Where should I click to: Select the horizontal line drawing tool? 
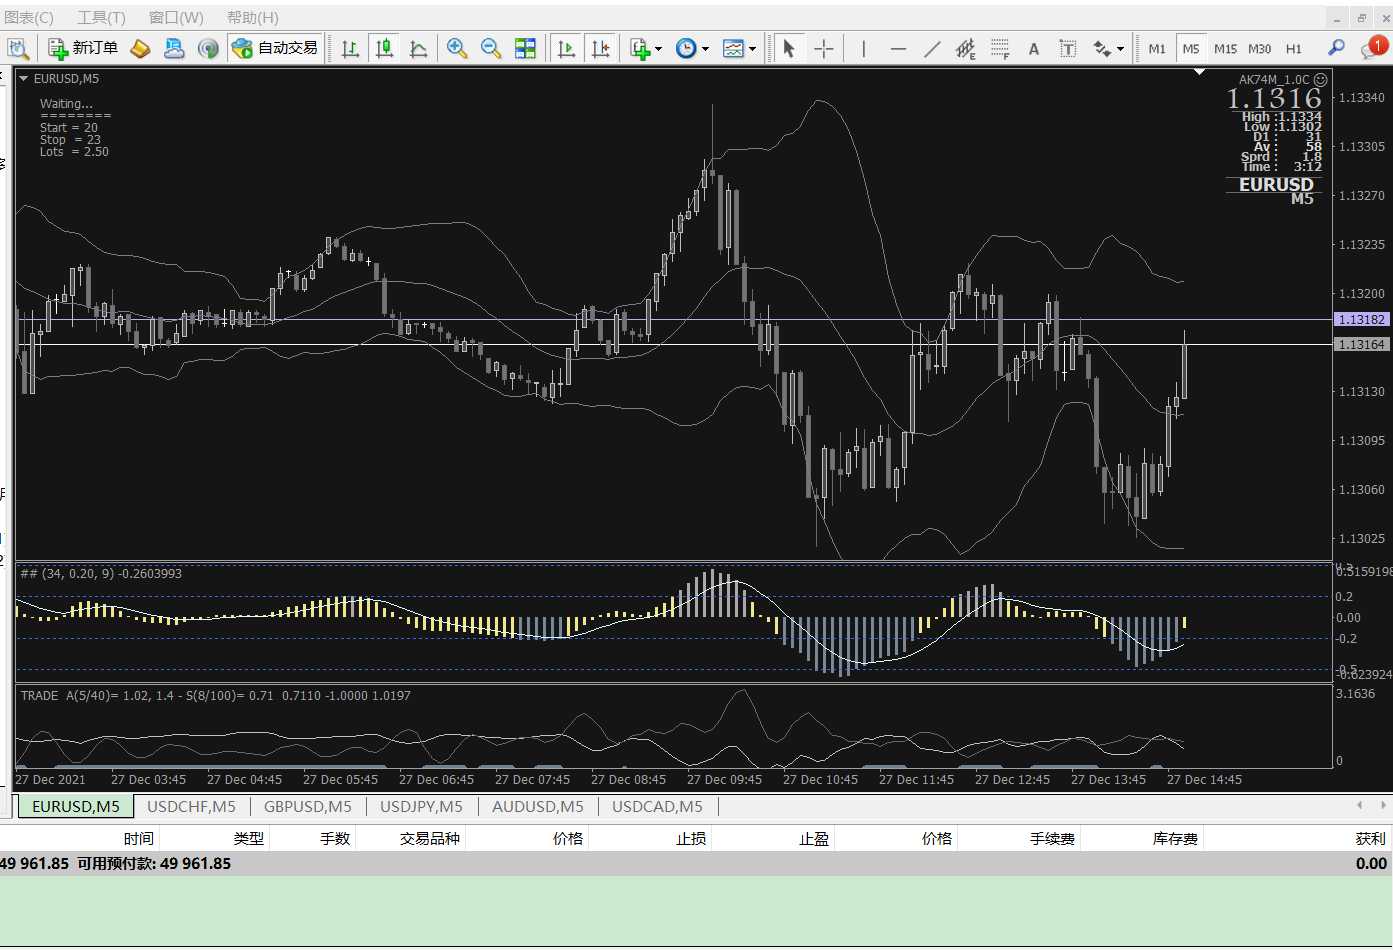(x=898, y=48)
